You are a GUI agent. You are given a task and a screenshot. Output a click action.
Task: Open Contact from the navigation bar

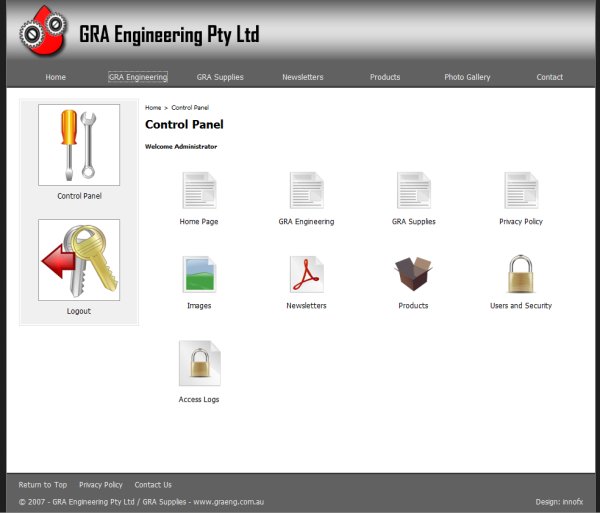tap(549, 77)
